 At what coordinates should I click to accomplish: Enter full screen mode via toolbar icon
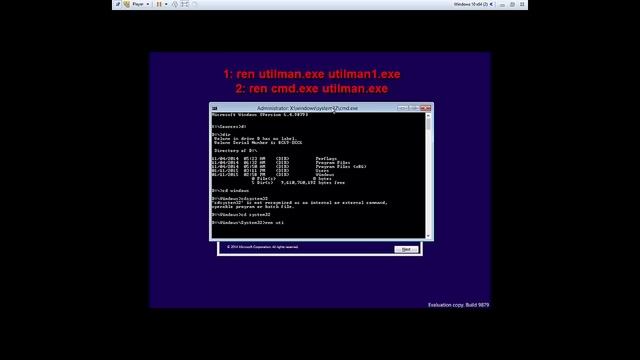[185, 4]
